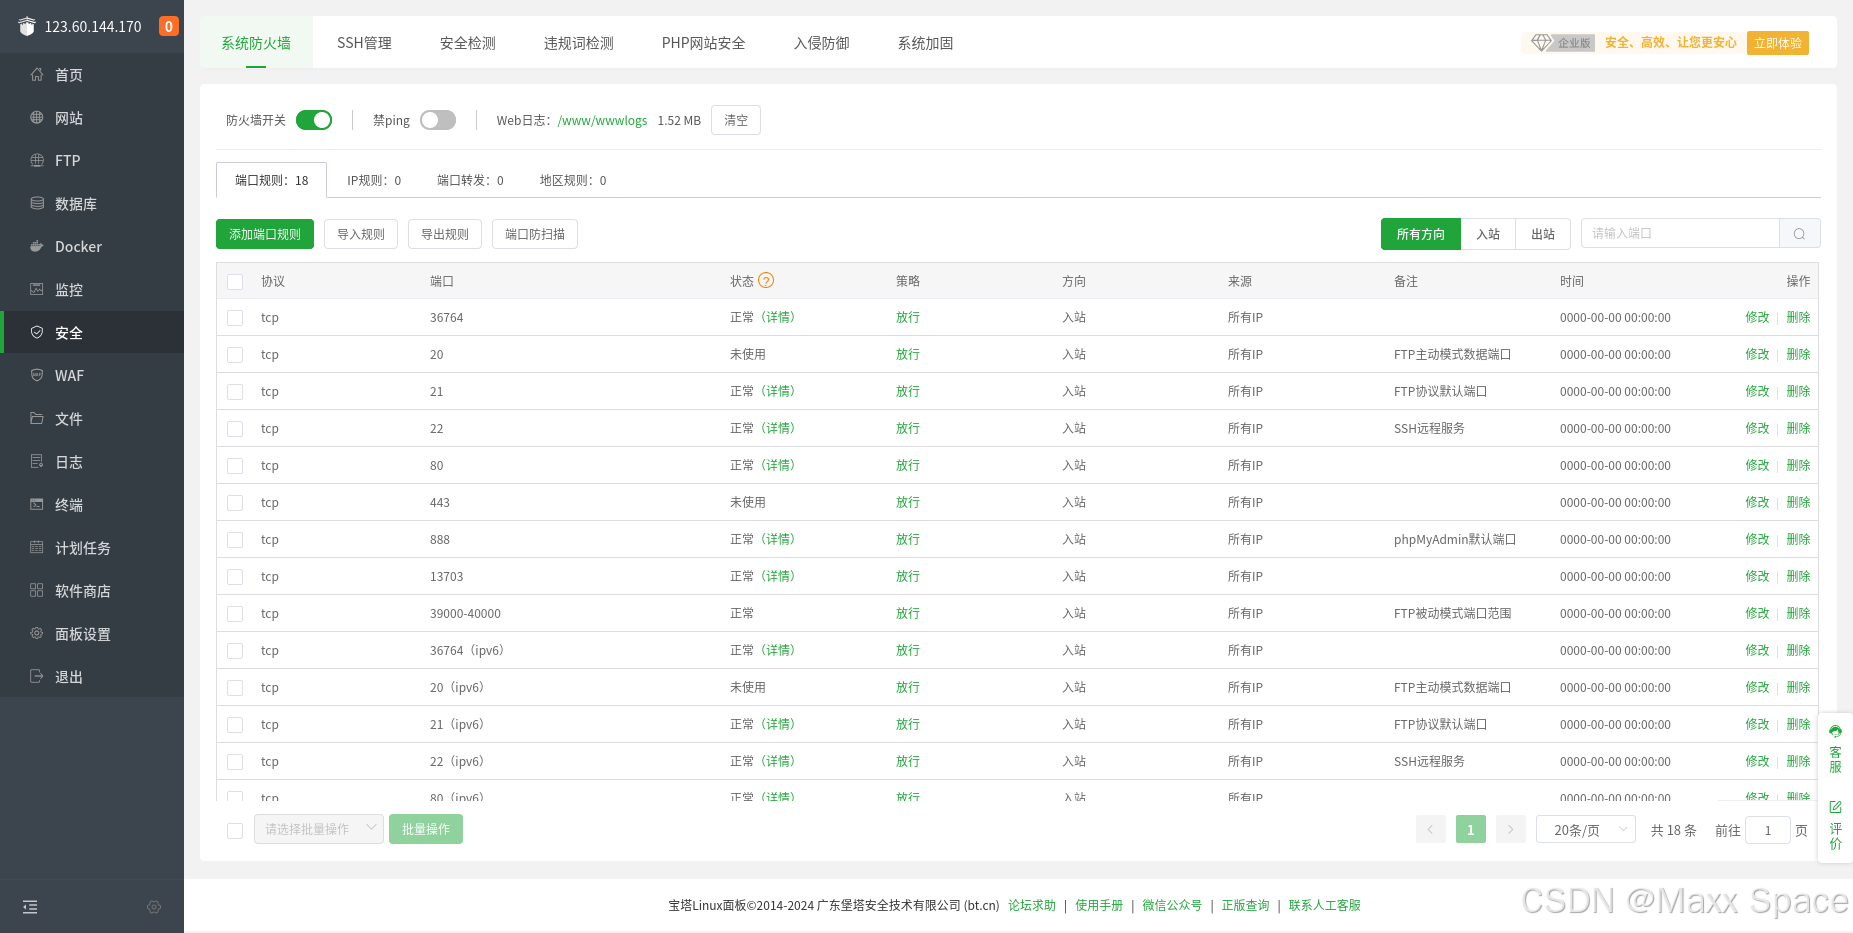Screen dimensions: 1853x933
Task: Open the 监控 monitor icon
Action: pos(37,289)
